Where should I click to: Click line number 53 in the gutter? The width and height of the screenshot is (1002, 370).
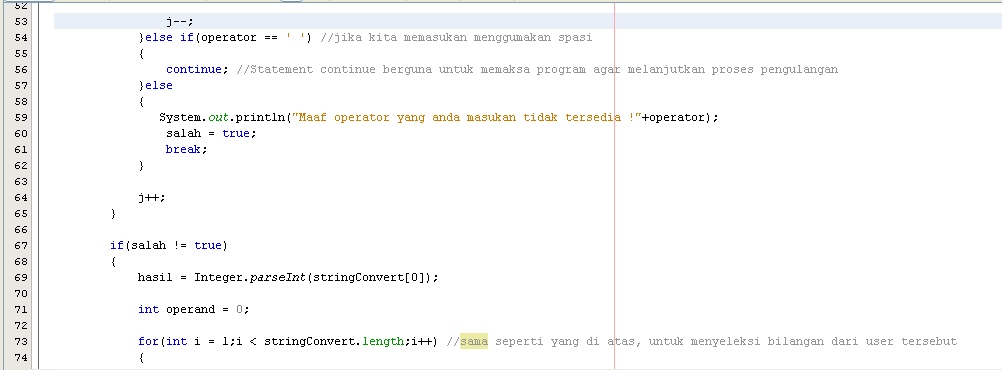(x=20, y=22)
